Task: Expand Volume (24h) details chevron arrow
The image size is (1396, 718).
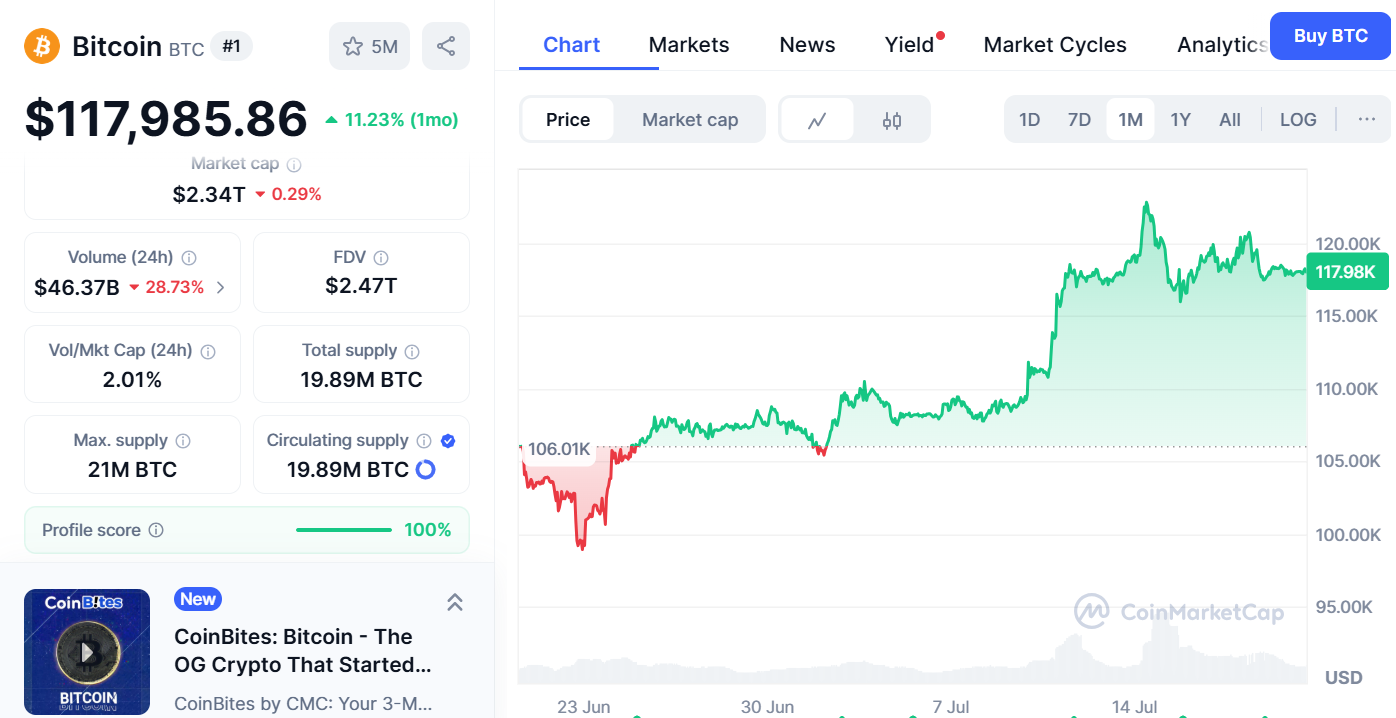Action: (221, 288)
